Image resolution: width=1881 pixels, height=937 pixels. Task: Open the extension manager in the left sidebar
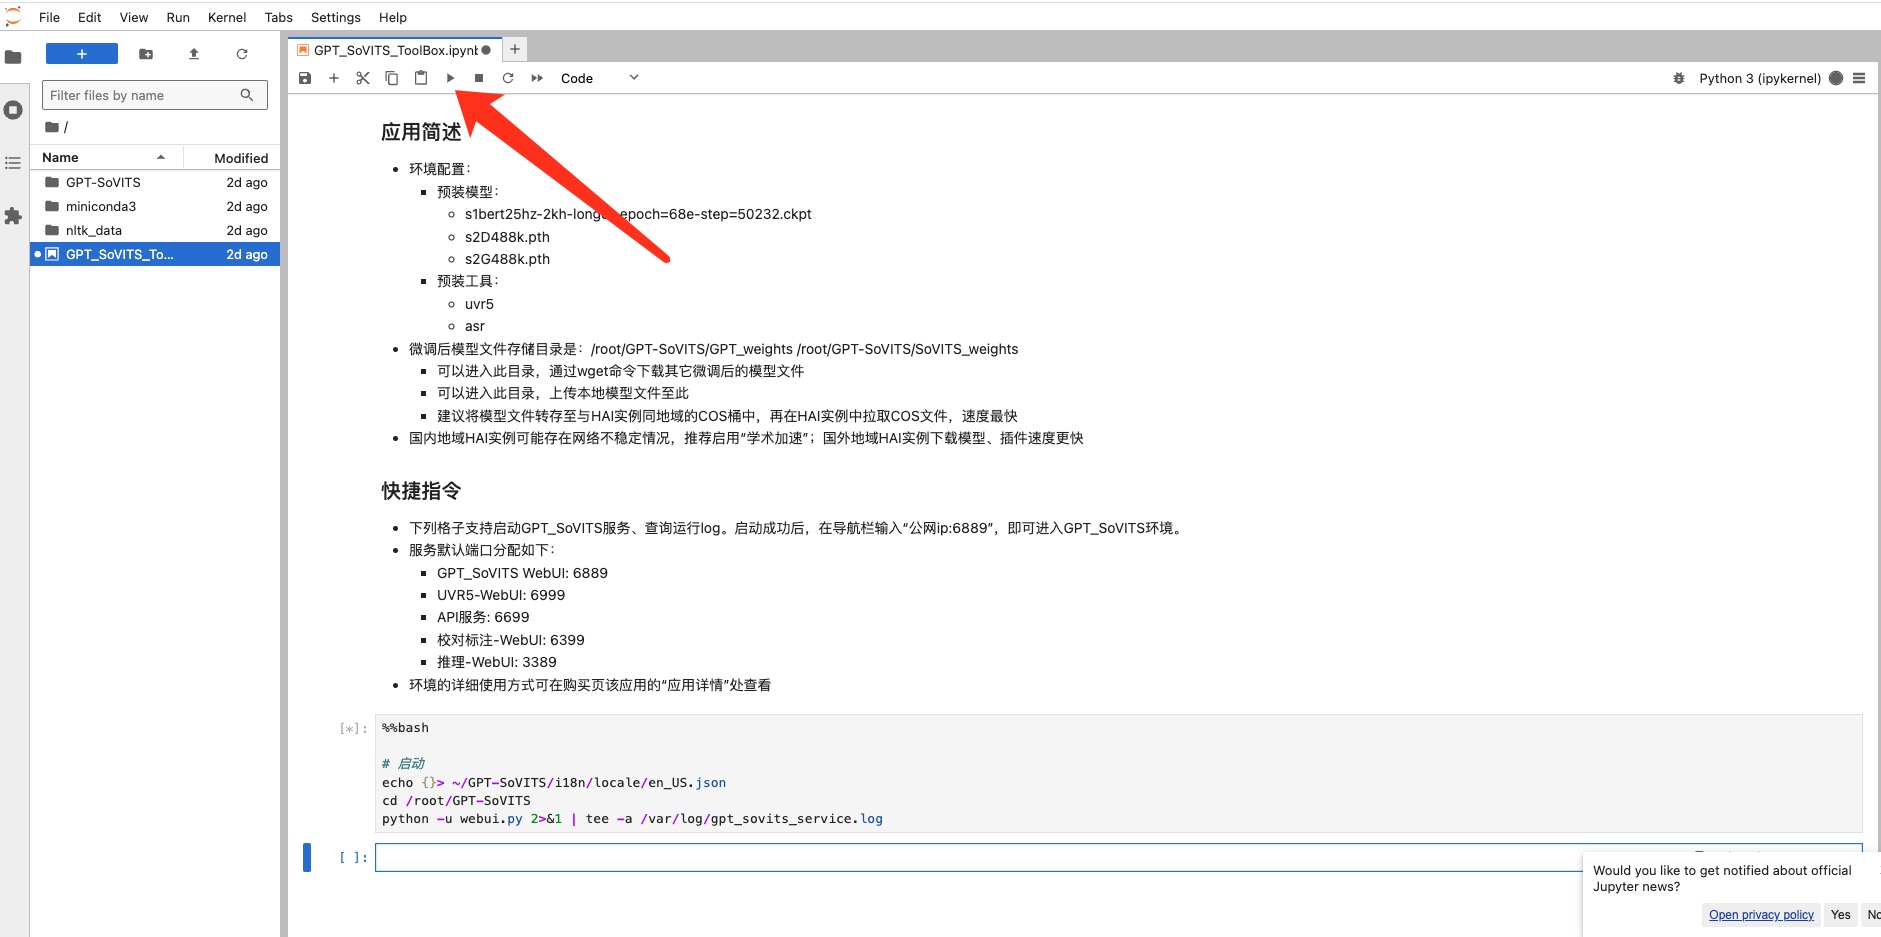pyautogui.click(x=13, y=216)
